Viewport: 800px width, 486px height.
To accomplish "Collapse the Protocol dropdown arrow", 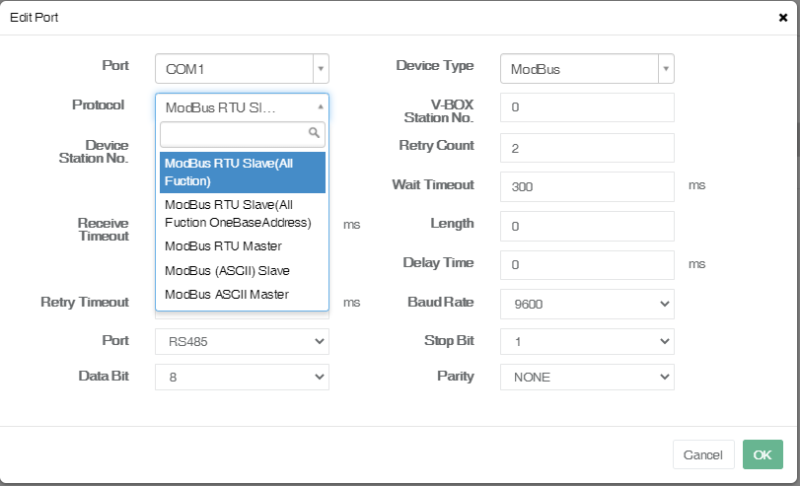I will (x=320, y=106).
